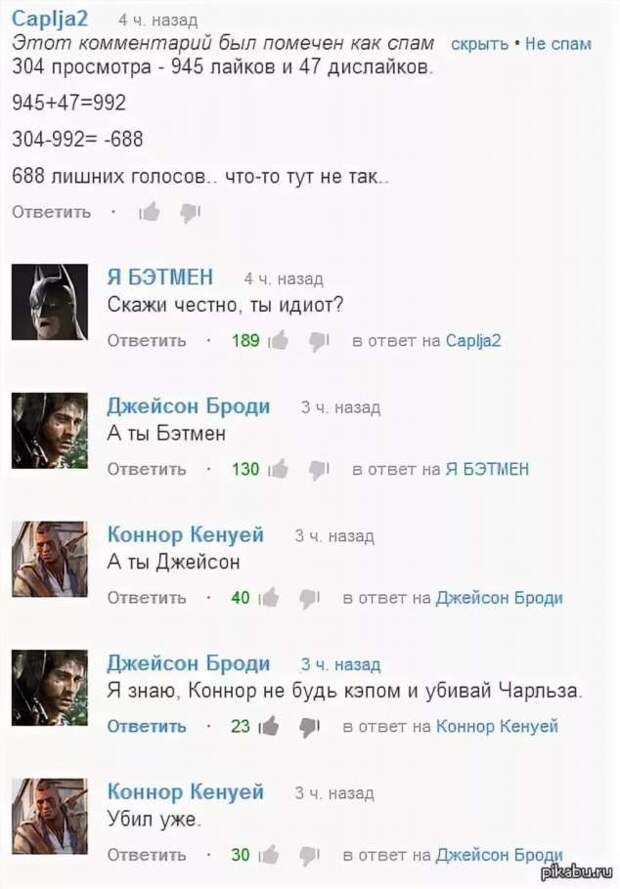620x889 pixels.
Task: Like 'А ты Бэтмен' comment
Action: coord(278,469)
